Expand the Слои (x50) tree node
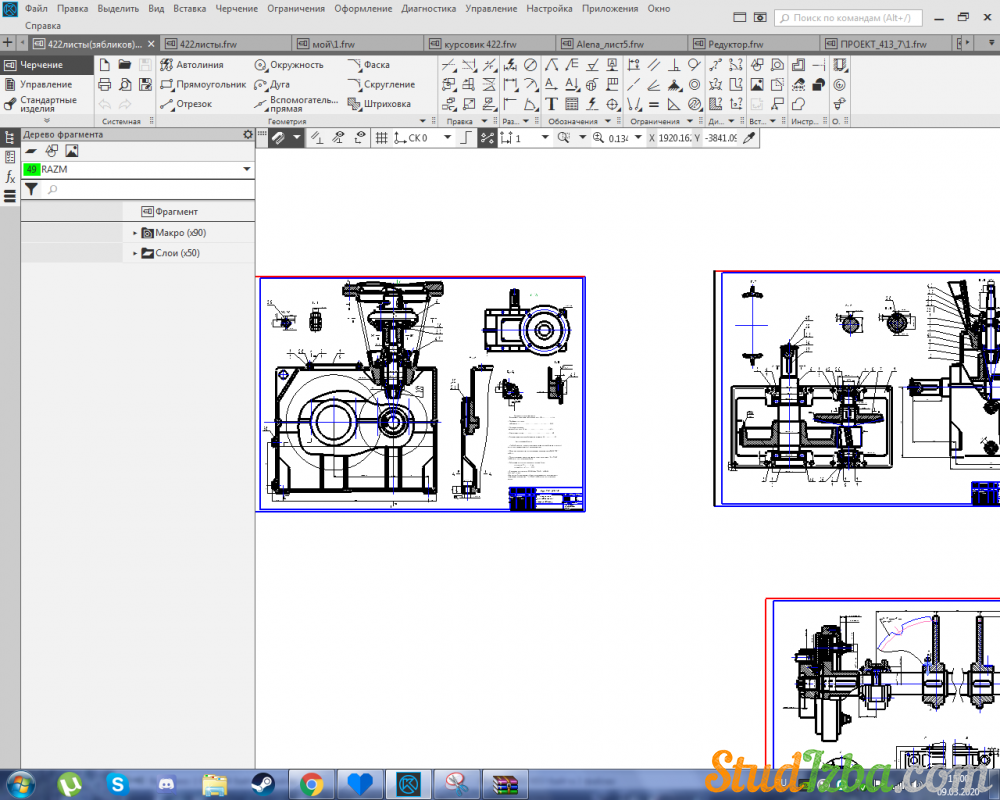Screen dimensions: 1000x800 135,254
